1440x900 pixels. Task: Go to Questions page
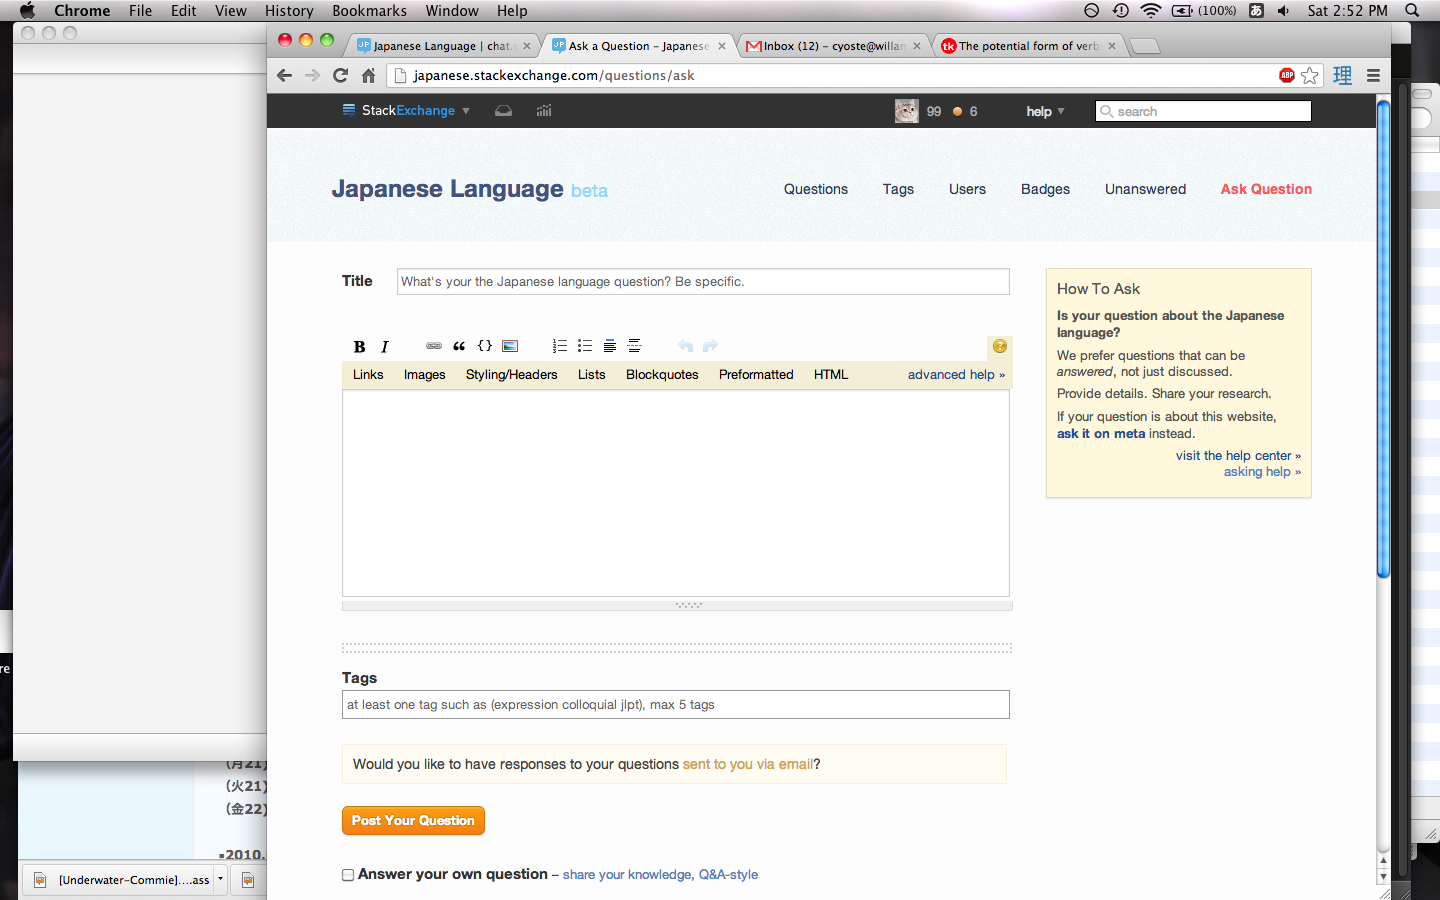816,189
